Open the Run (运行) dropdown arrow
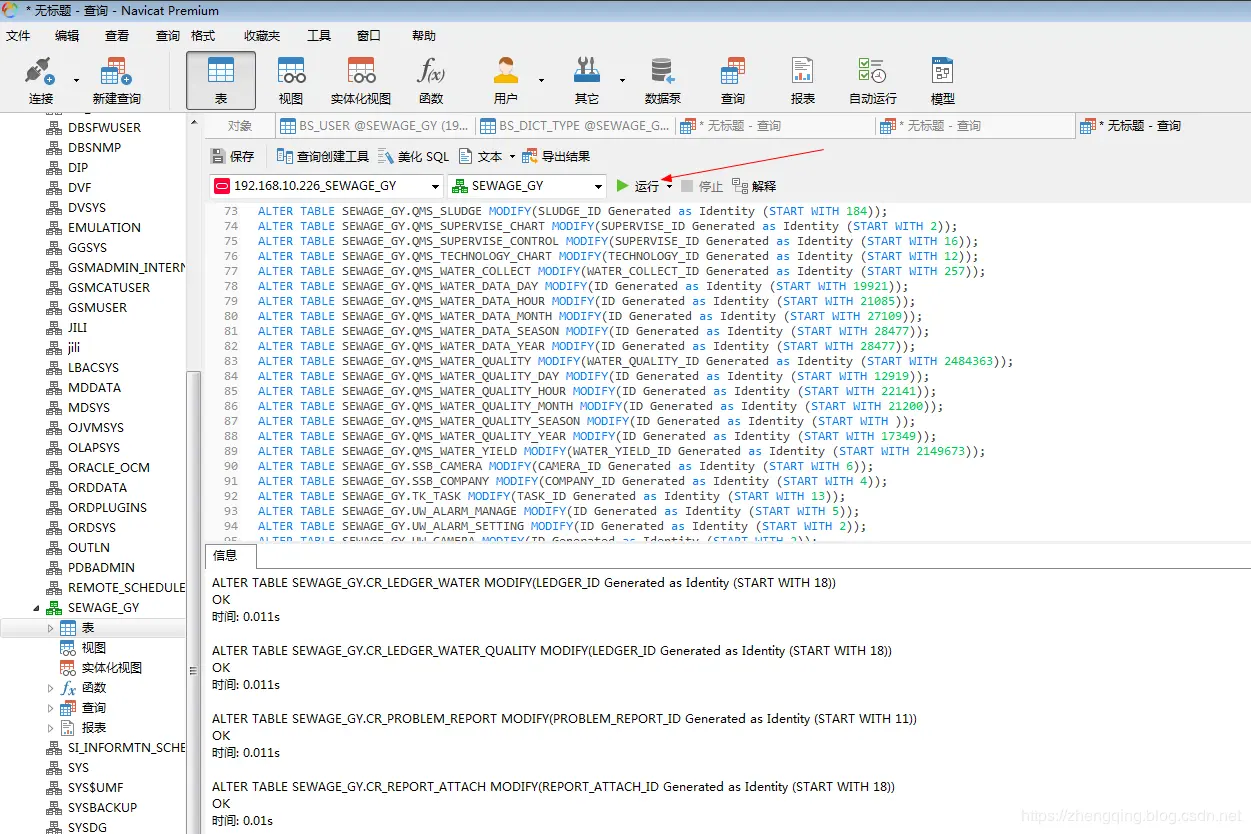 click(x=669, y=187)
